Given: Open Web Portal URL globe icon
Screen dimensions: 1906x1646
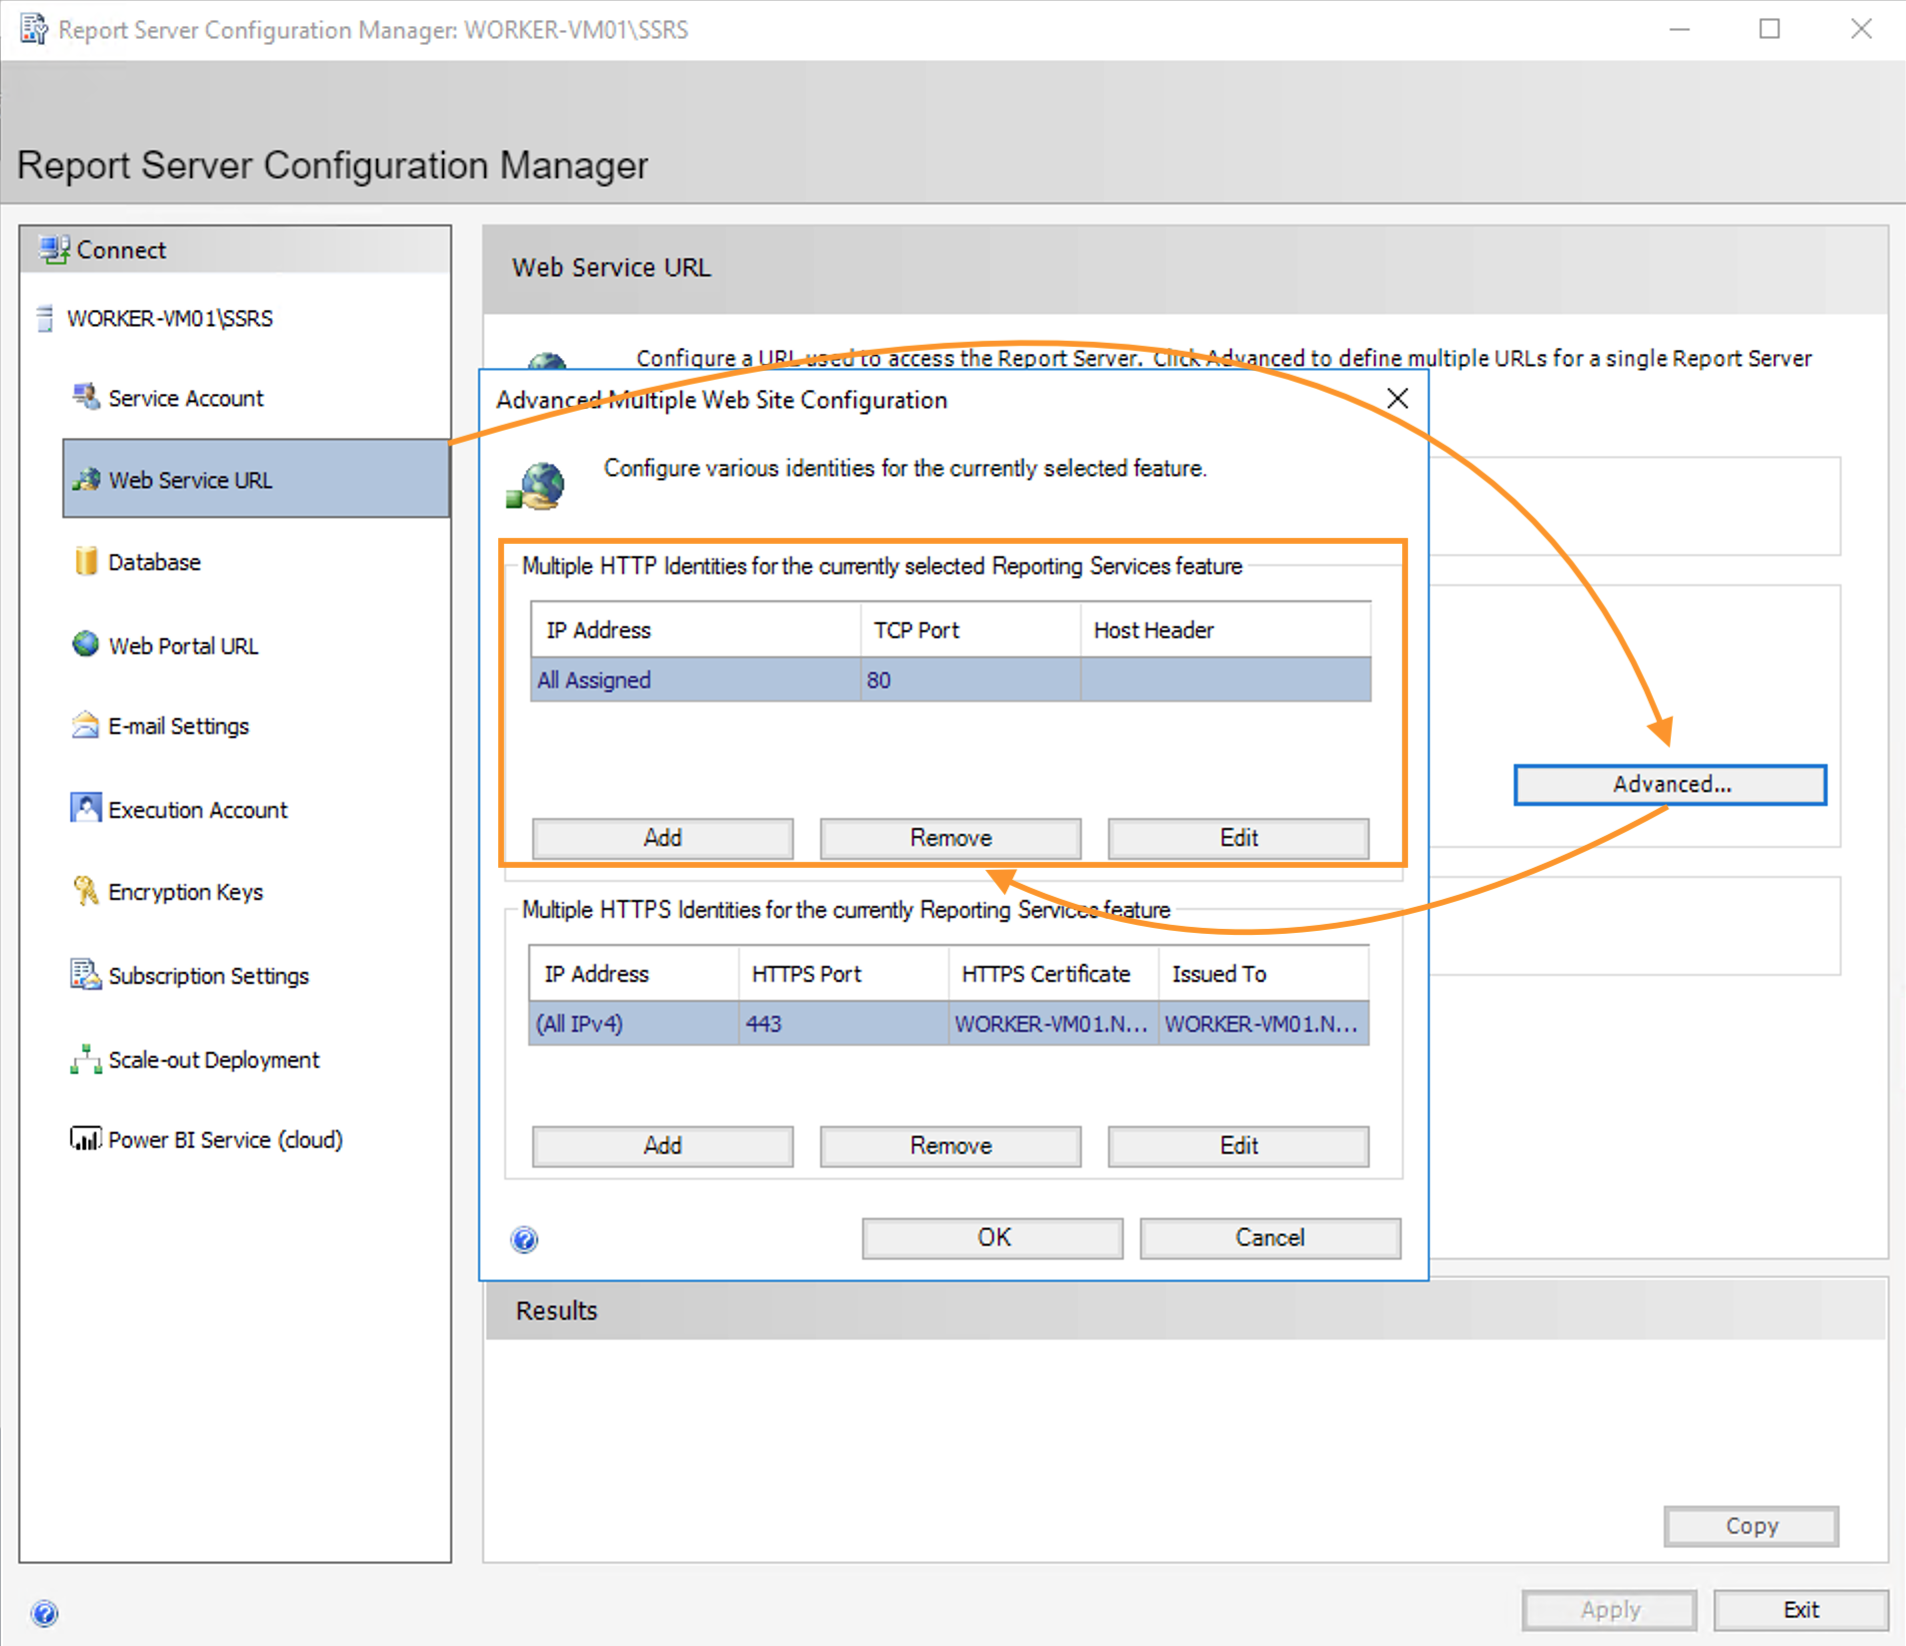Looking at the screenshot, I should pos(86,644).
